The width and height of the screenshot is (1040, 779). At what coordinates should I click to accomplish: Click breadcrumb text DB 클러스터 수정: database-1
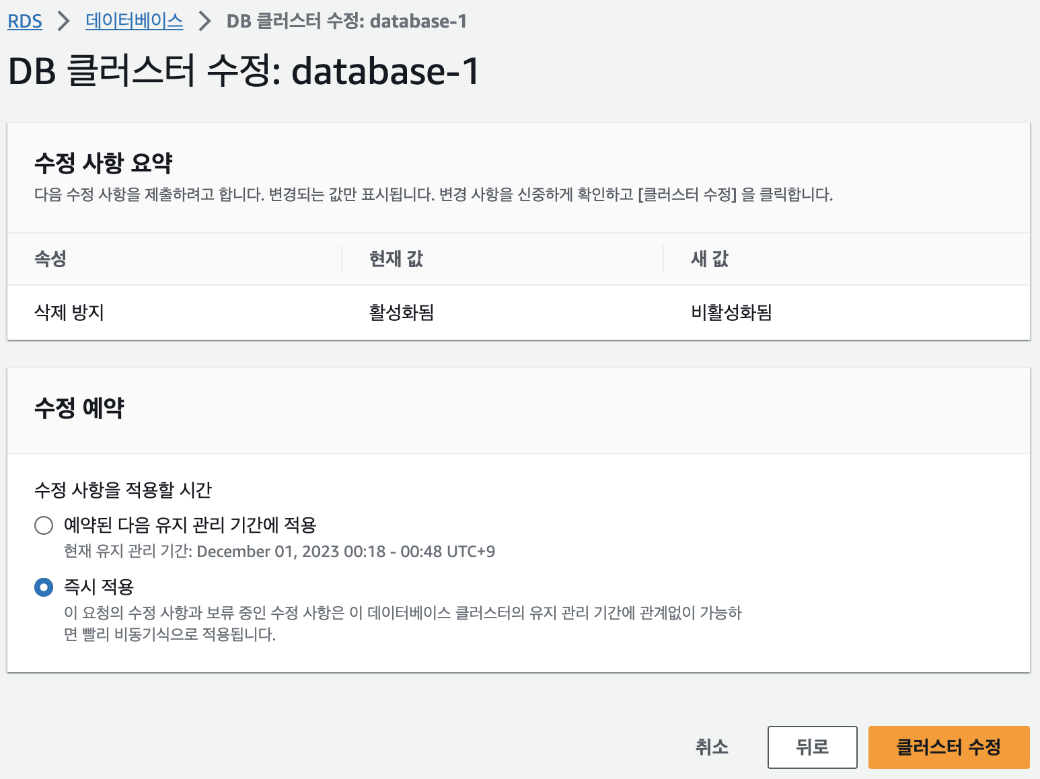tap(346, 21)
